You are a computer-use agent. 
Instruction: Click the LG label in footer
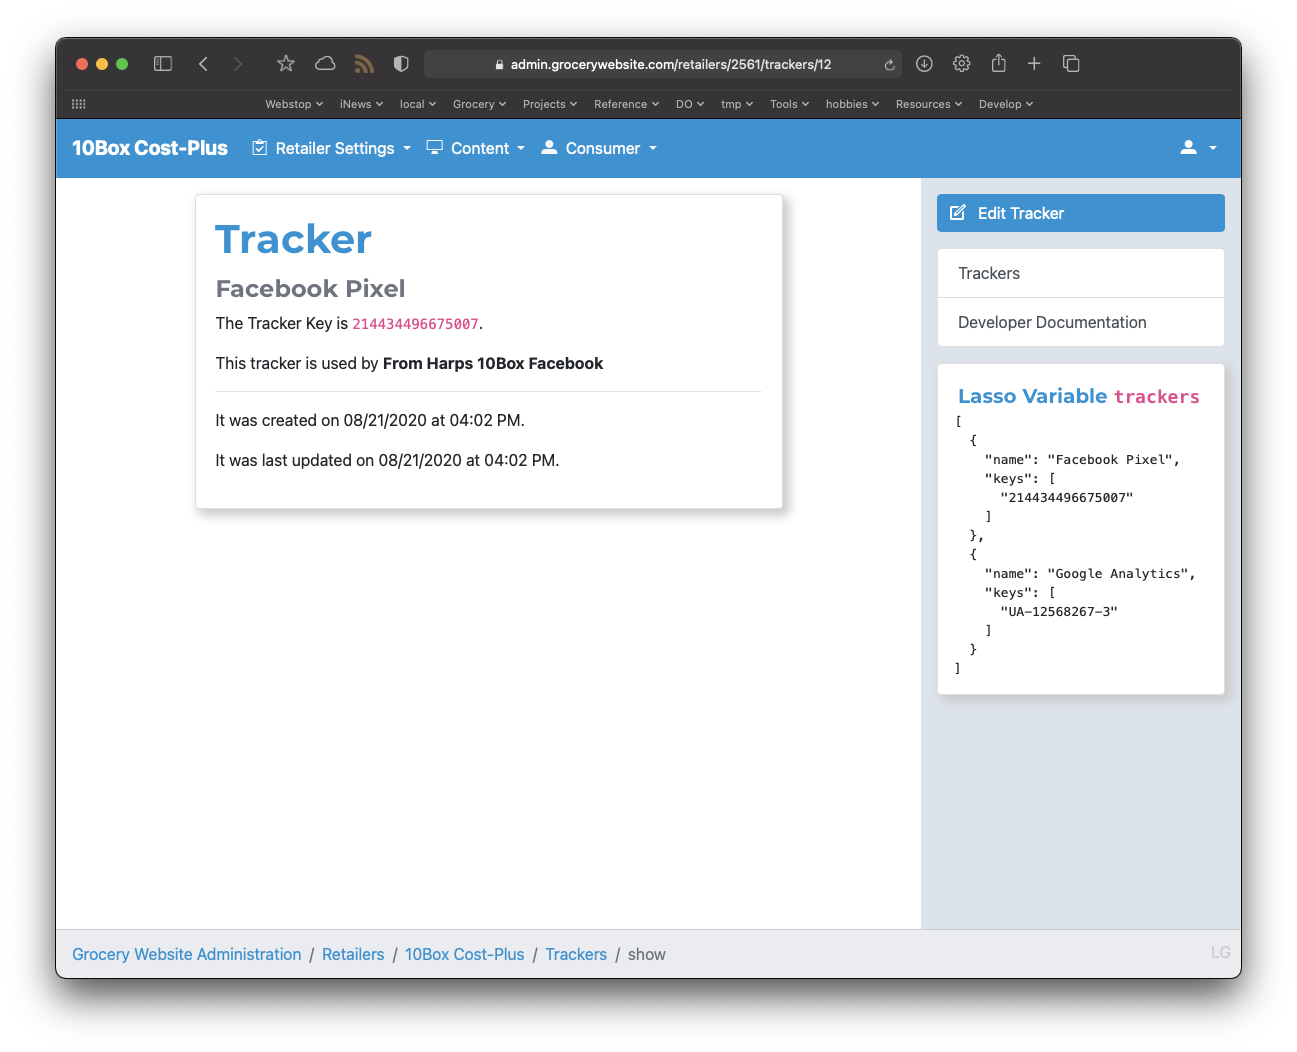1221,952
